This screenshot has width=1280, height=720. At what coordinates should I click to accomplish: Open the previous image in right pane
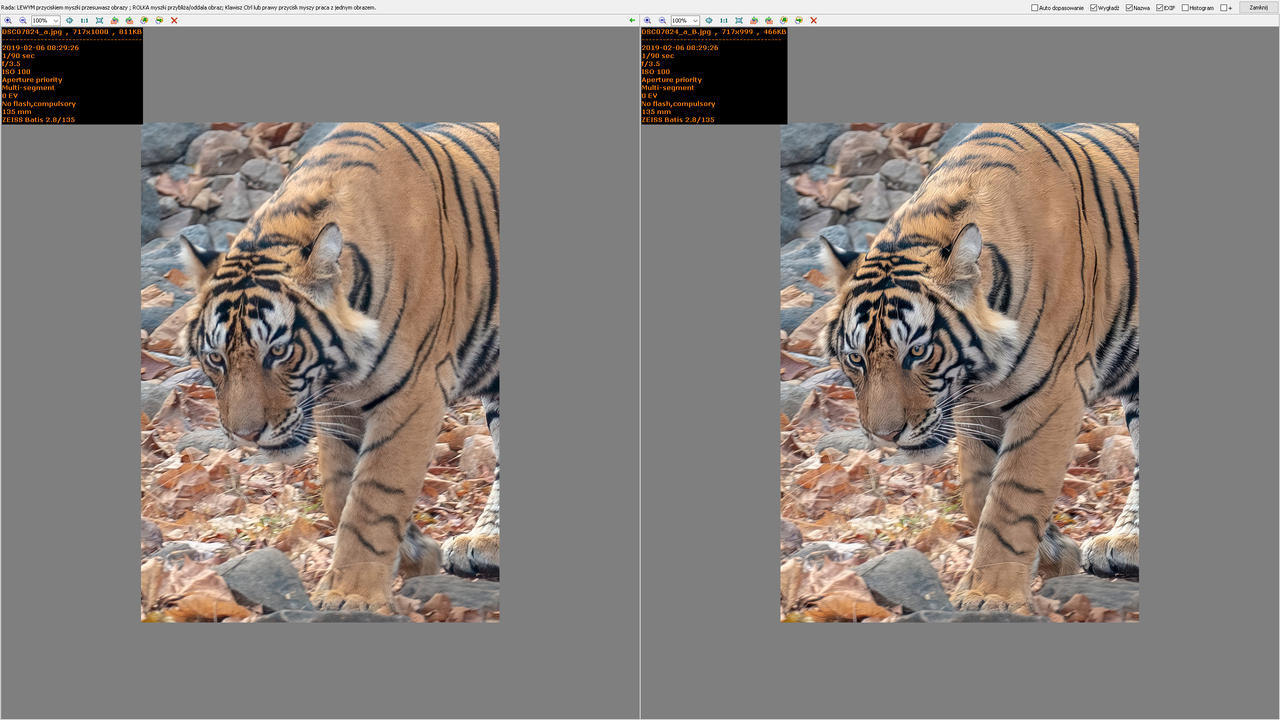pos(783,20)
